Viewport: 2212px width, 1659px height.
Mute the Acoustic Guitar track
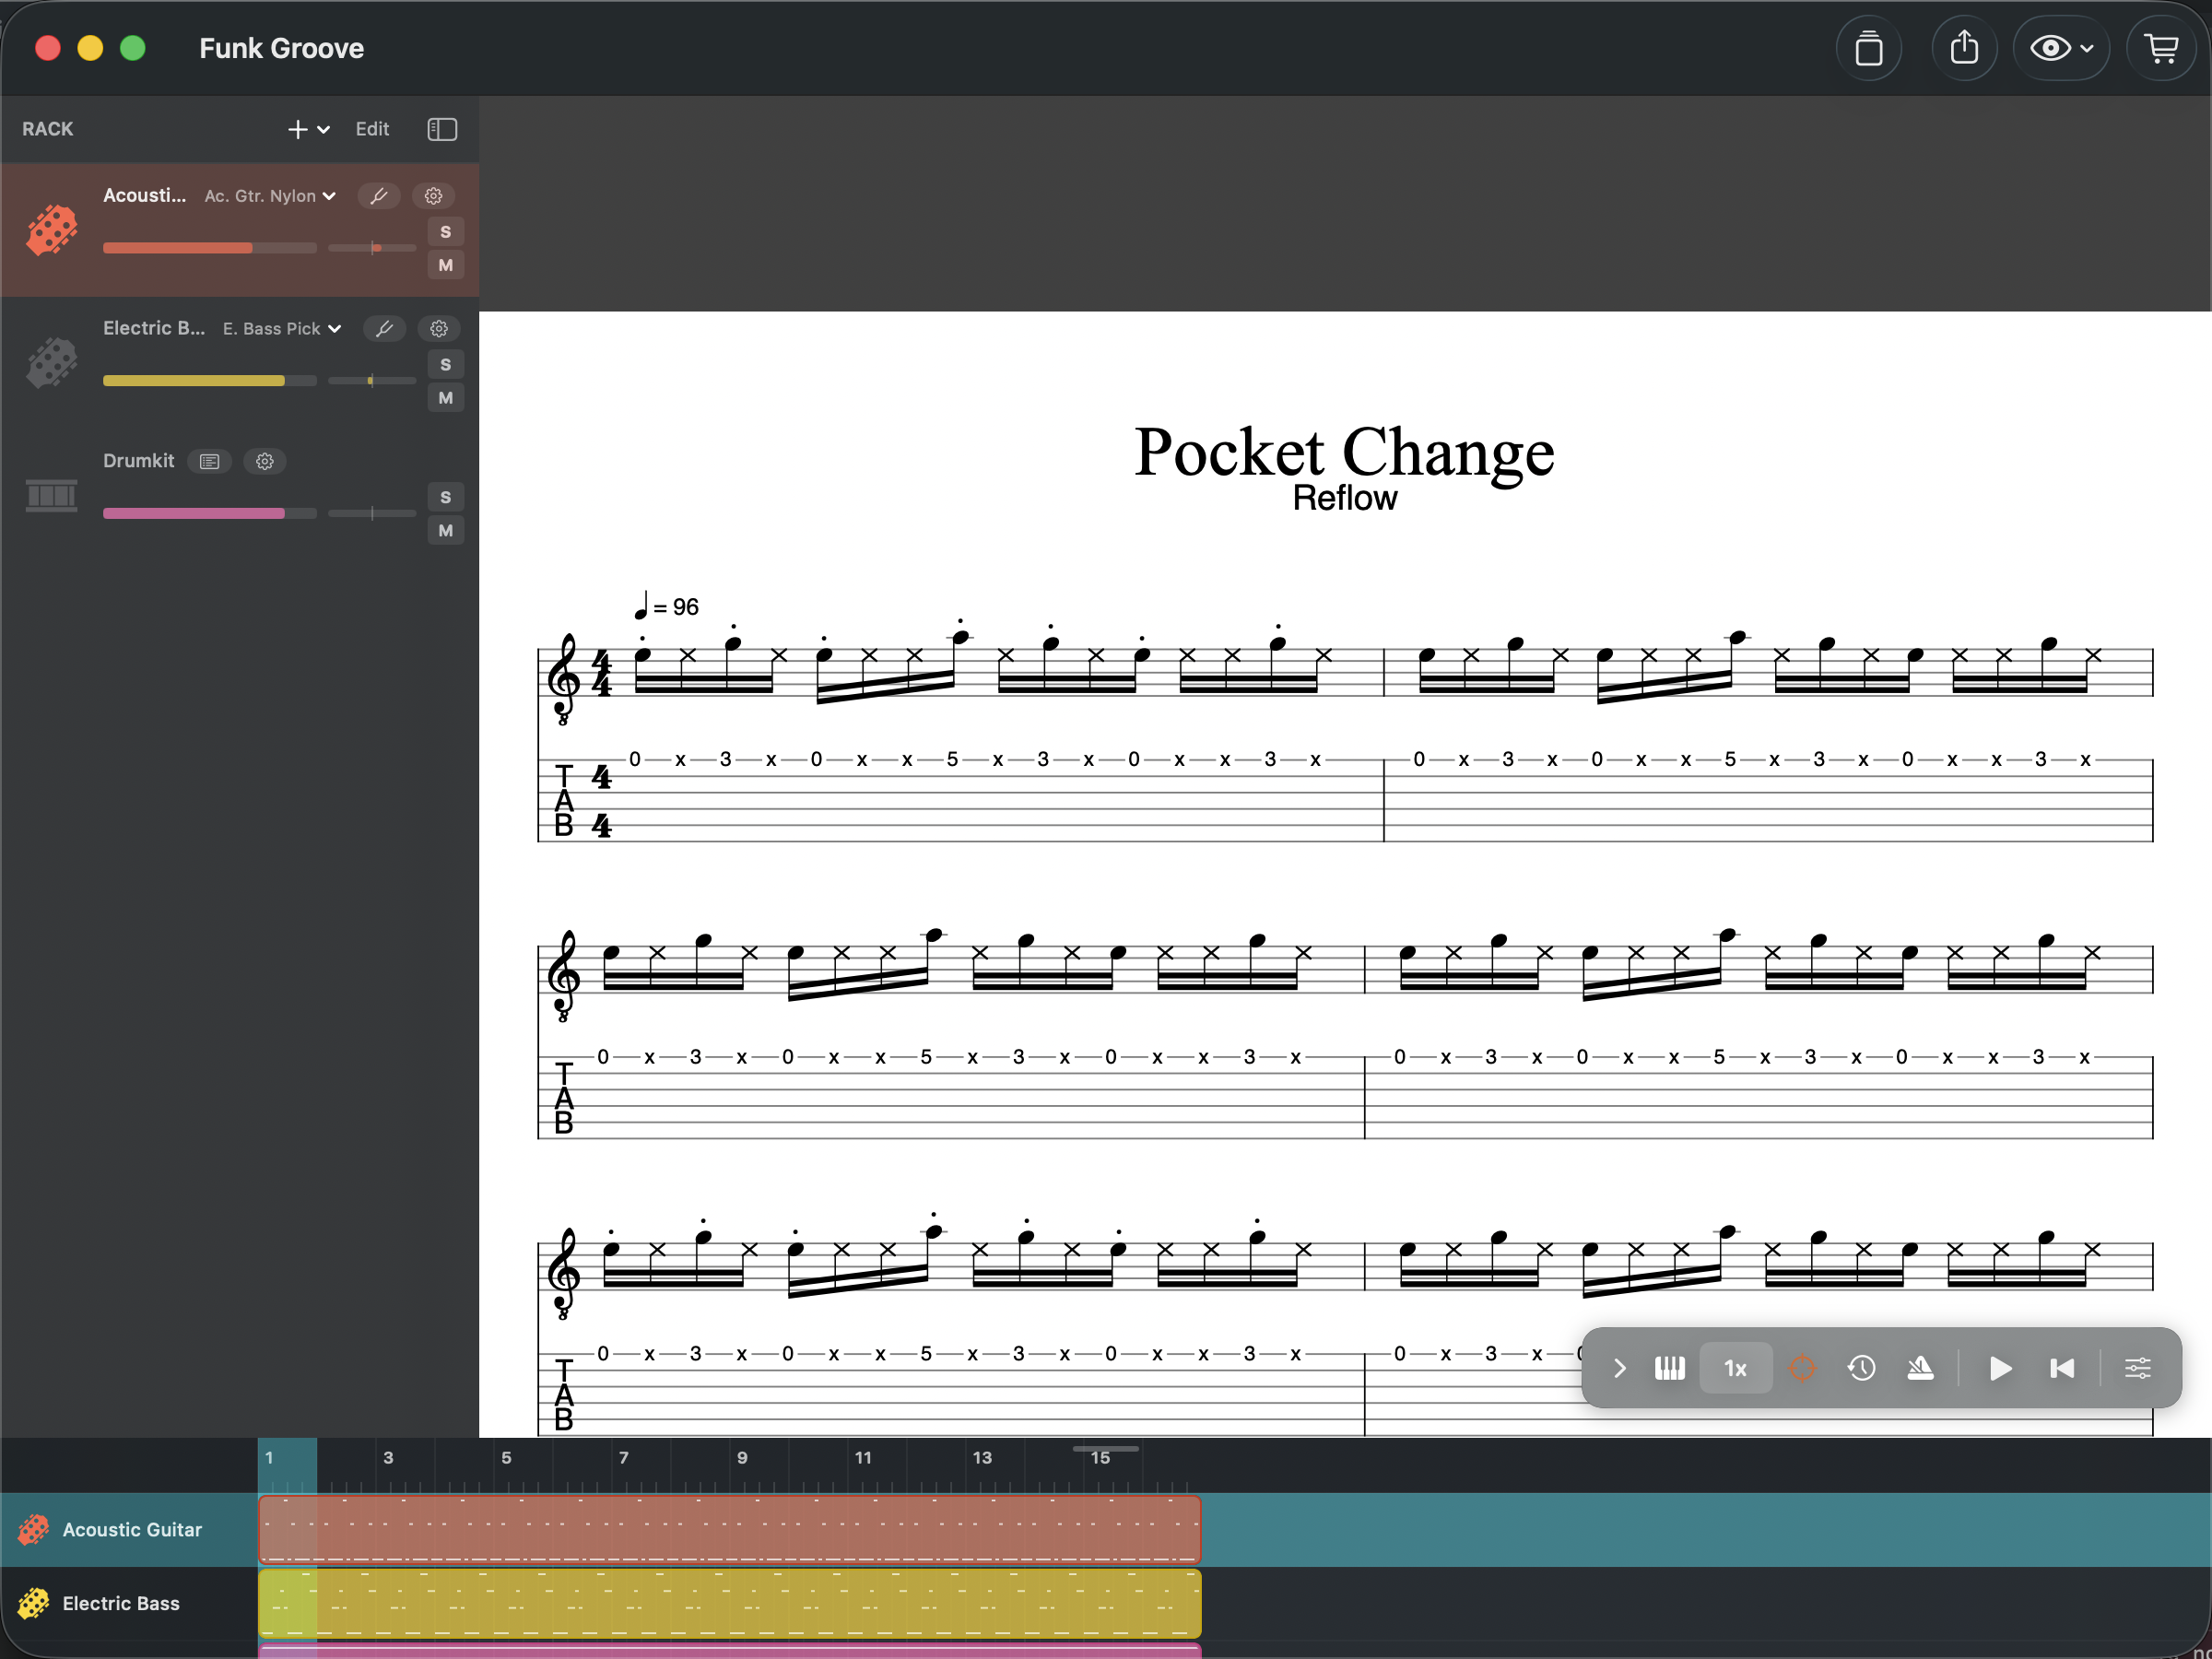(x=445, y=264)
